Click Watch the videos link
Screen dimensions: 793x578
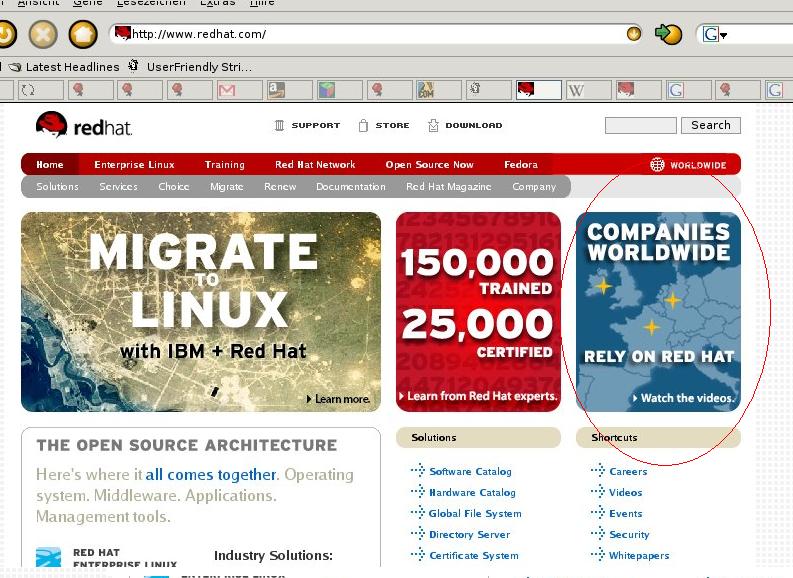tap(683, 398)
